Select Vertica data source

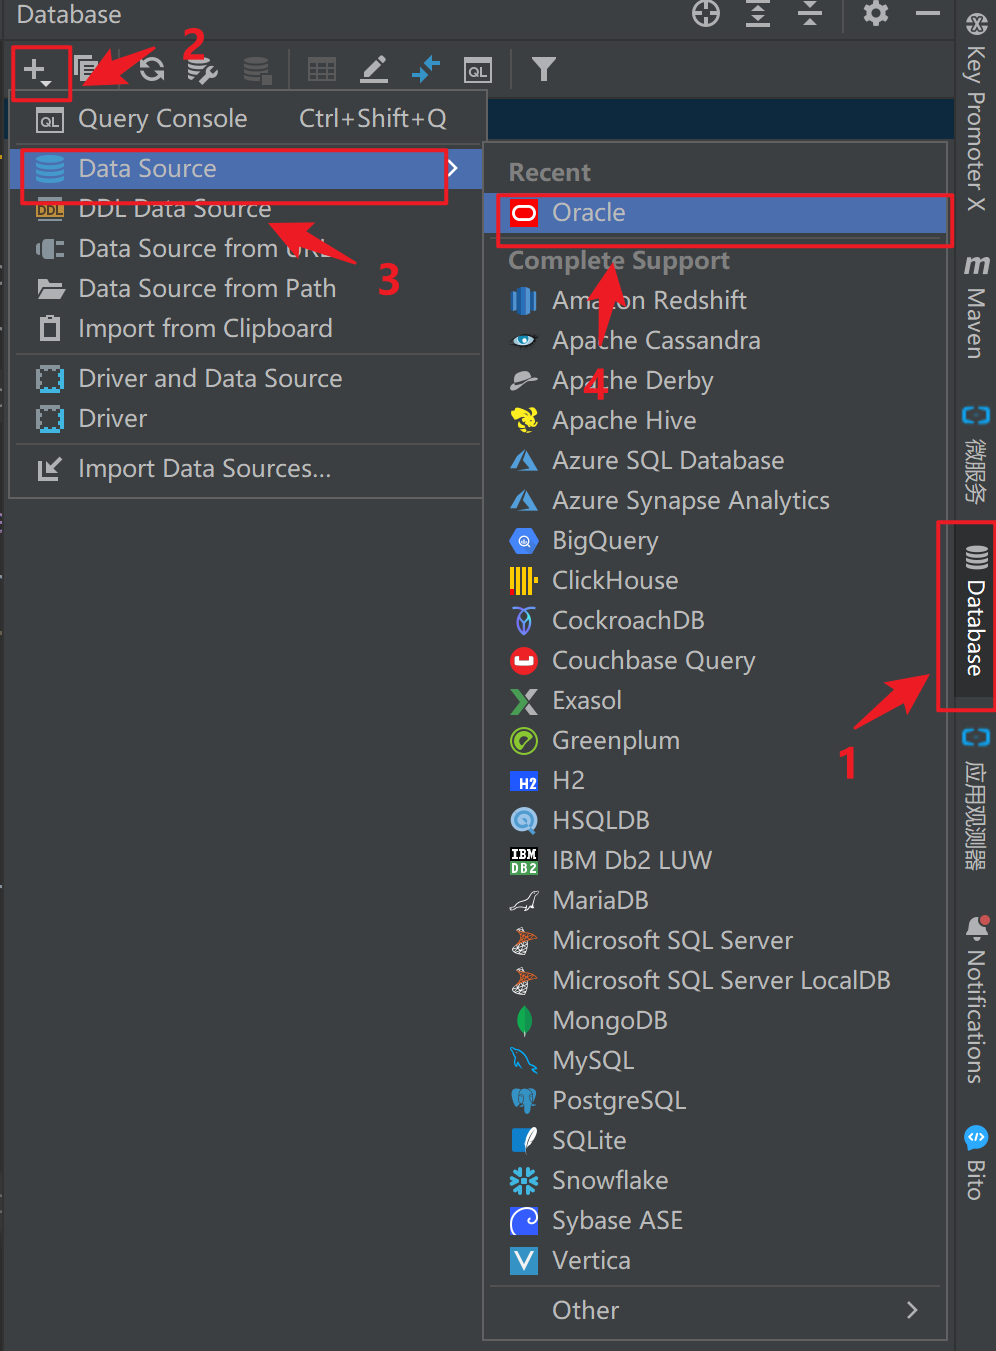715,1261
